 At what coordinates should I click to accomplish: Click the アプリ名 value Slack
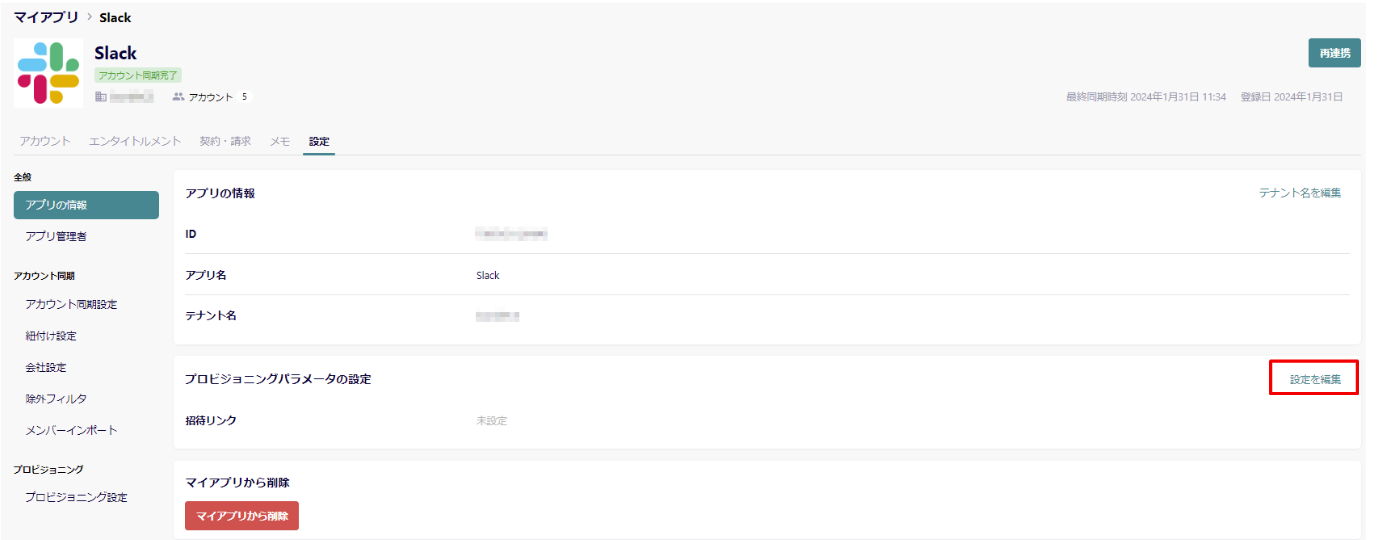click(488, 275)
